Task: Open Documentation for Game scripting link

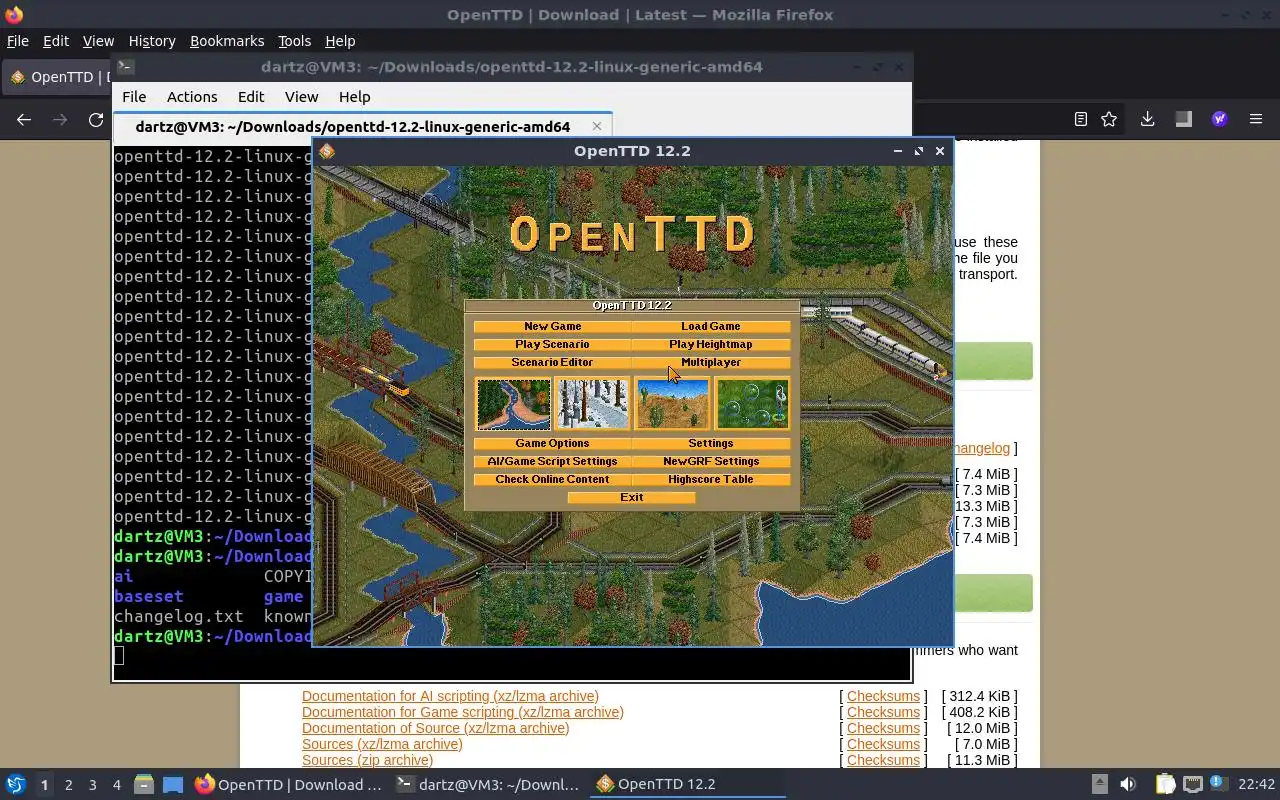Action: 463,712
